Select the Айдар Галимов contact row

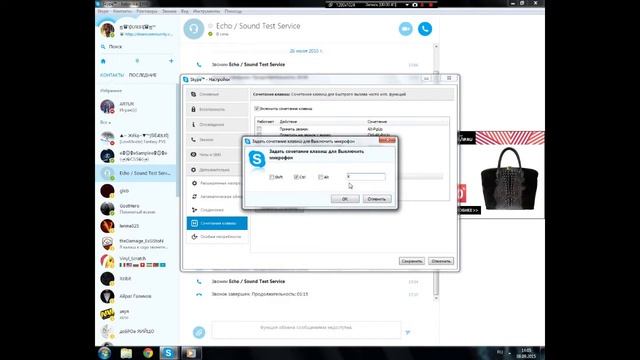pos(137,296)
